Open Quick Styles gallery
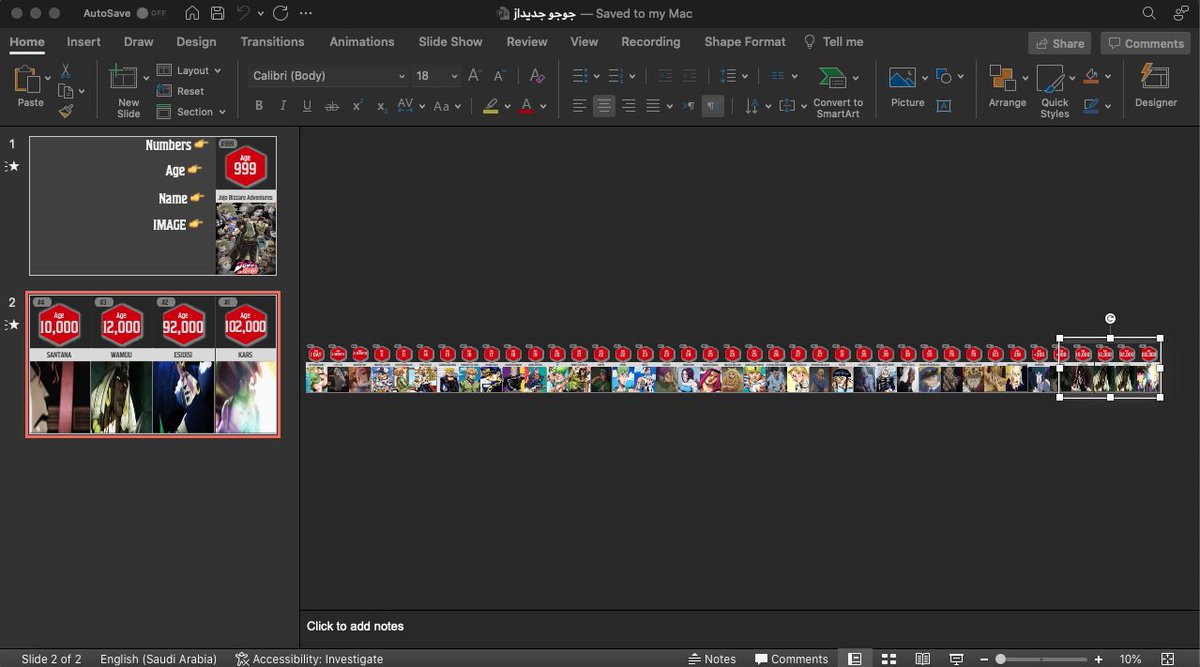 pyautogui.click(x=1054, y=92)
